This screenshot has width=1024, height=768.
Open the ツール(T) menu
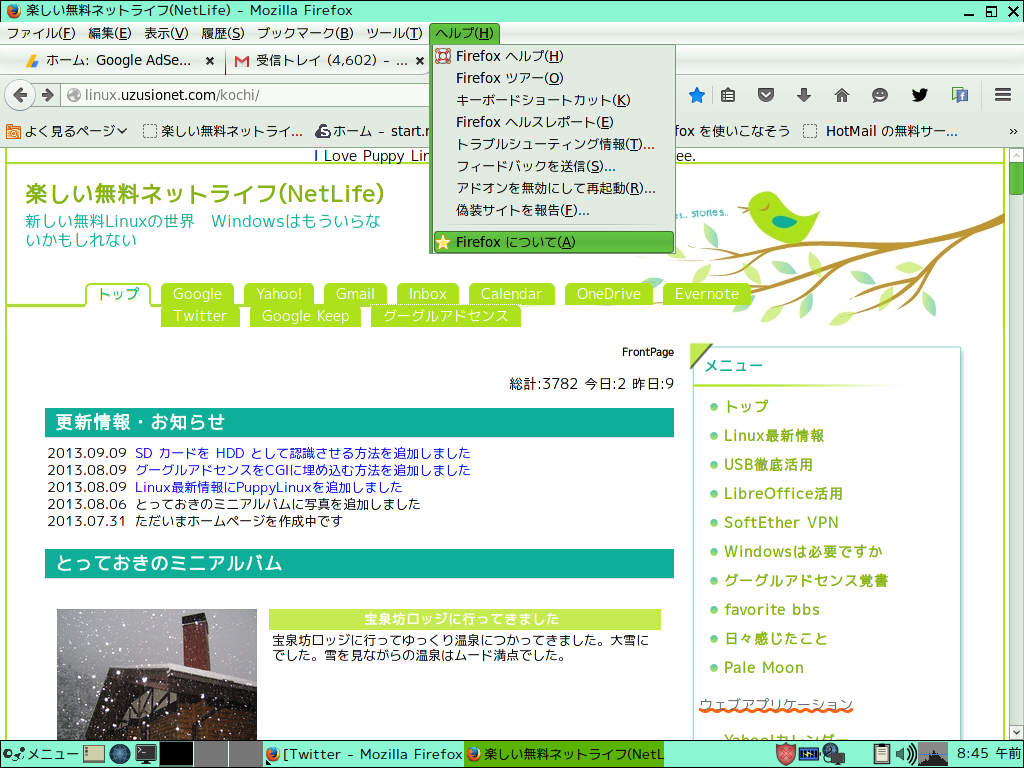click(394, 33)
